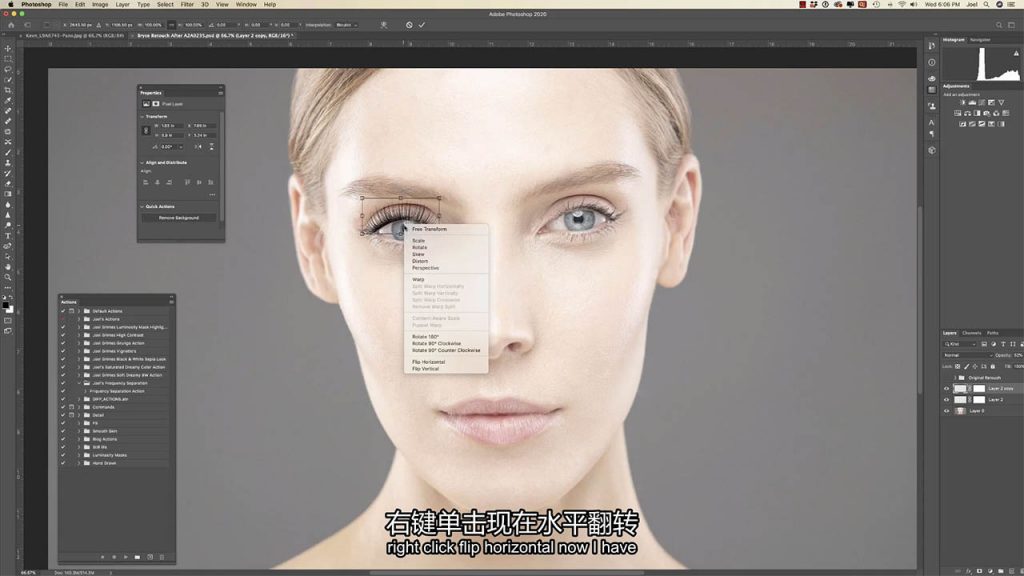Screen dimensions: 1024x576
Task: Expand the Original Retouch layer group
Action: tap(955, 377)
